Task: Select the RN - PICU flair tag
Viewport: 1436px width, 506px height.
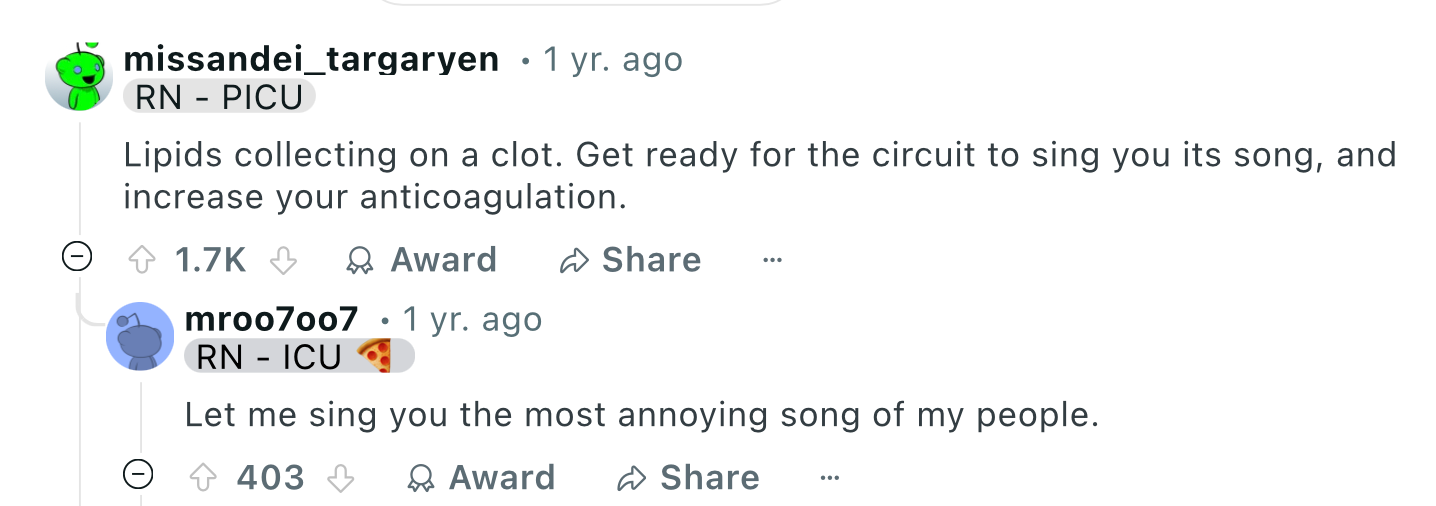Action: coord(219,97)
